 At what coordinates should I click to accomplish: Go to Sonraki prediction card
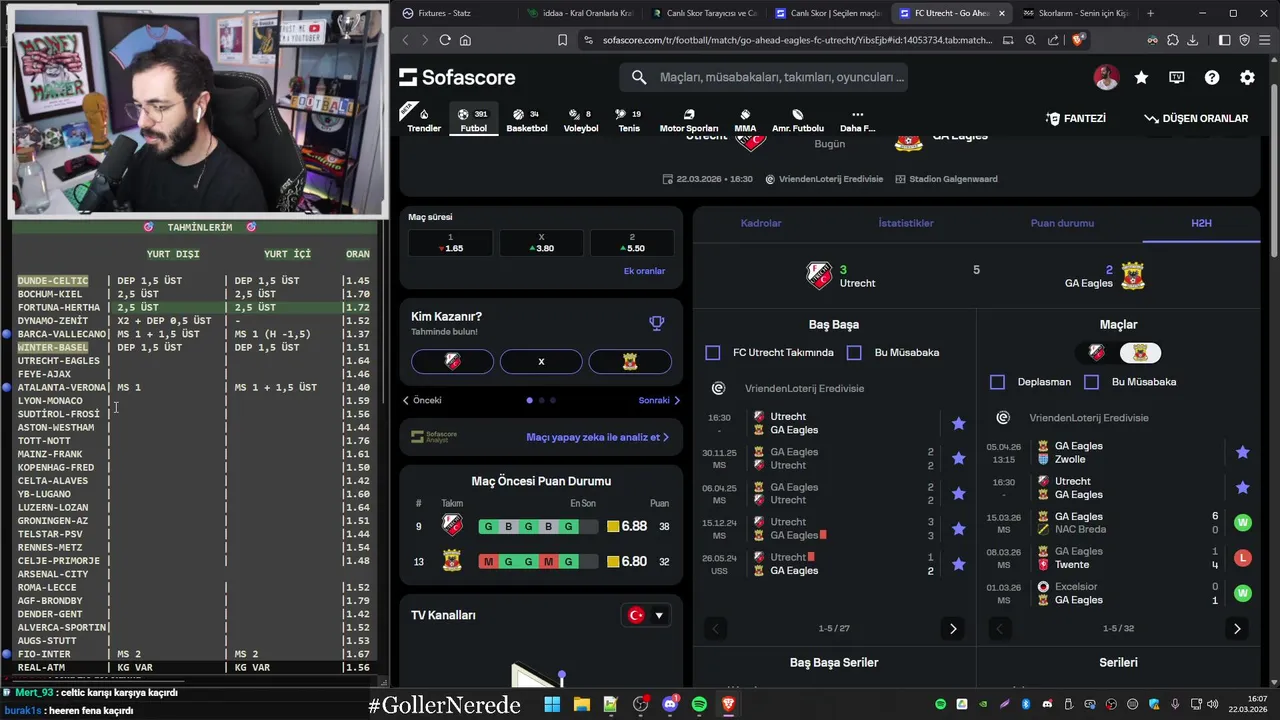tap(659, 400)
